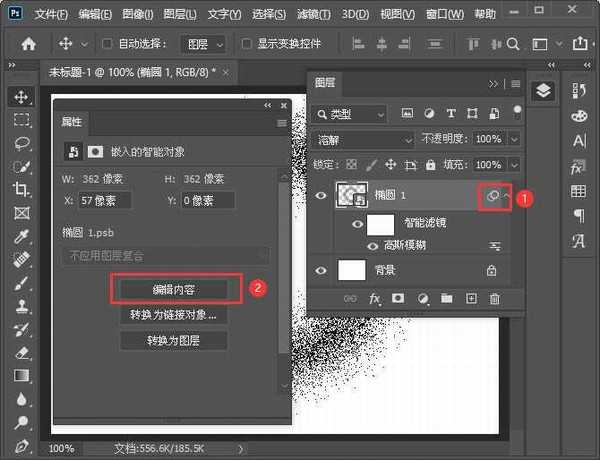Hide the 智能滤镜 eye icon
The image size is (600, 460).
point(357,223)
